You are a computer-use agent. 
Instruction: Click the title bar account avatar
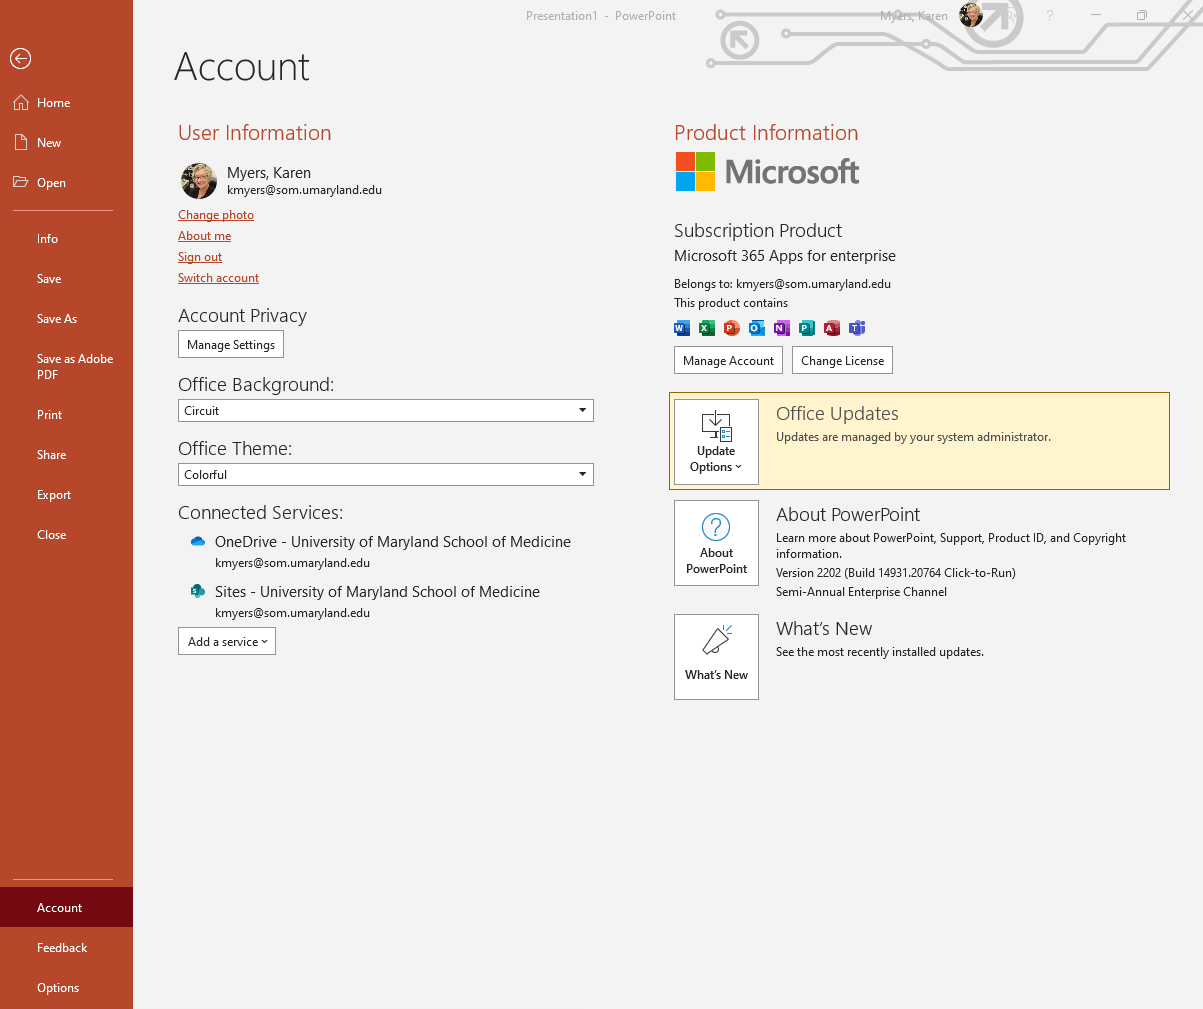point(970,15)
